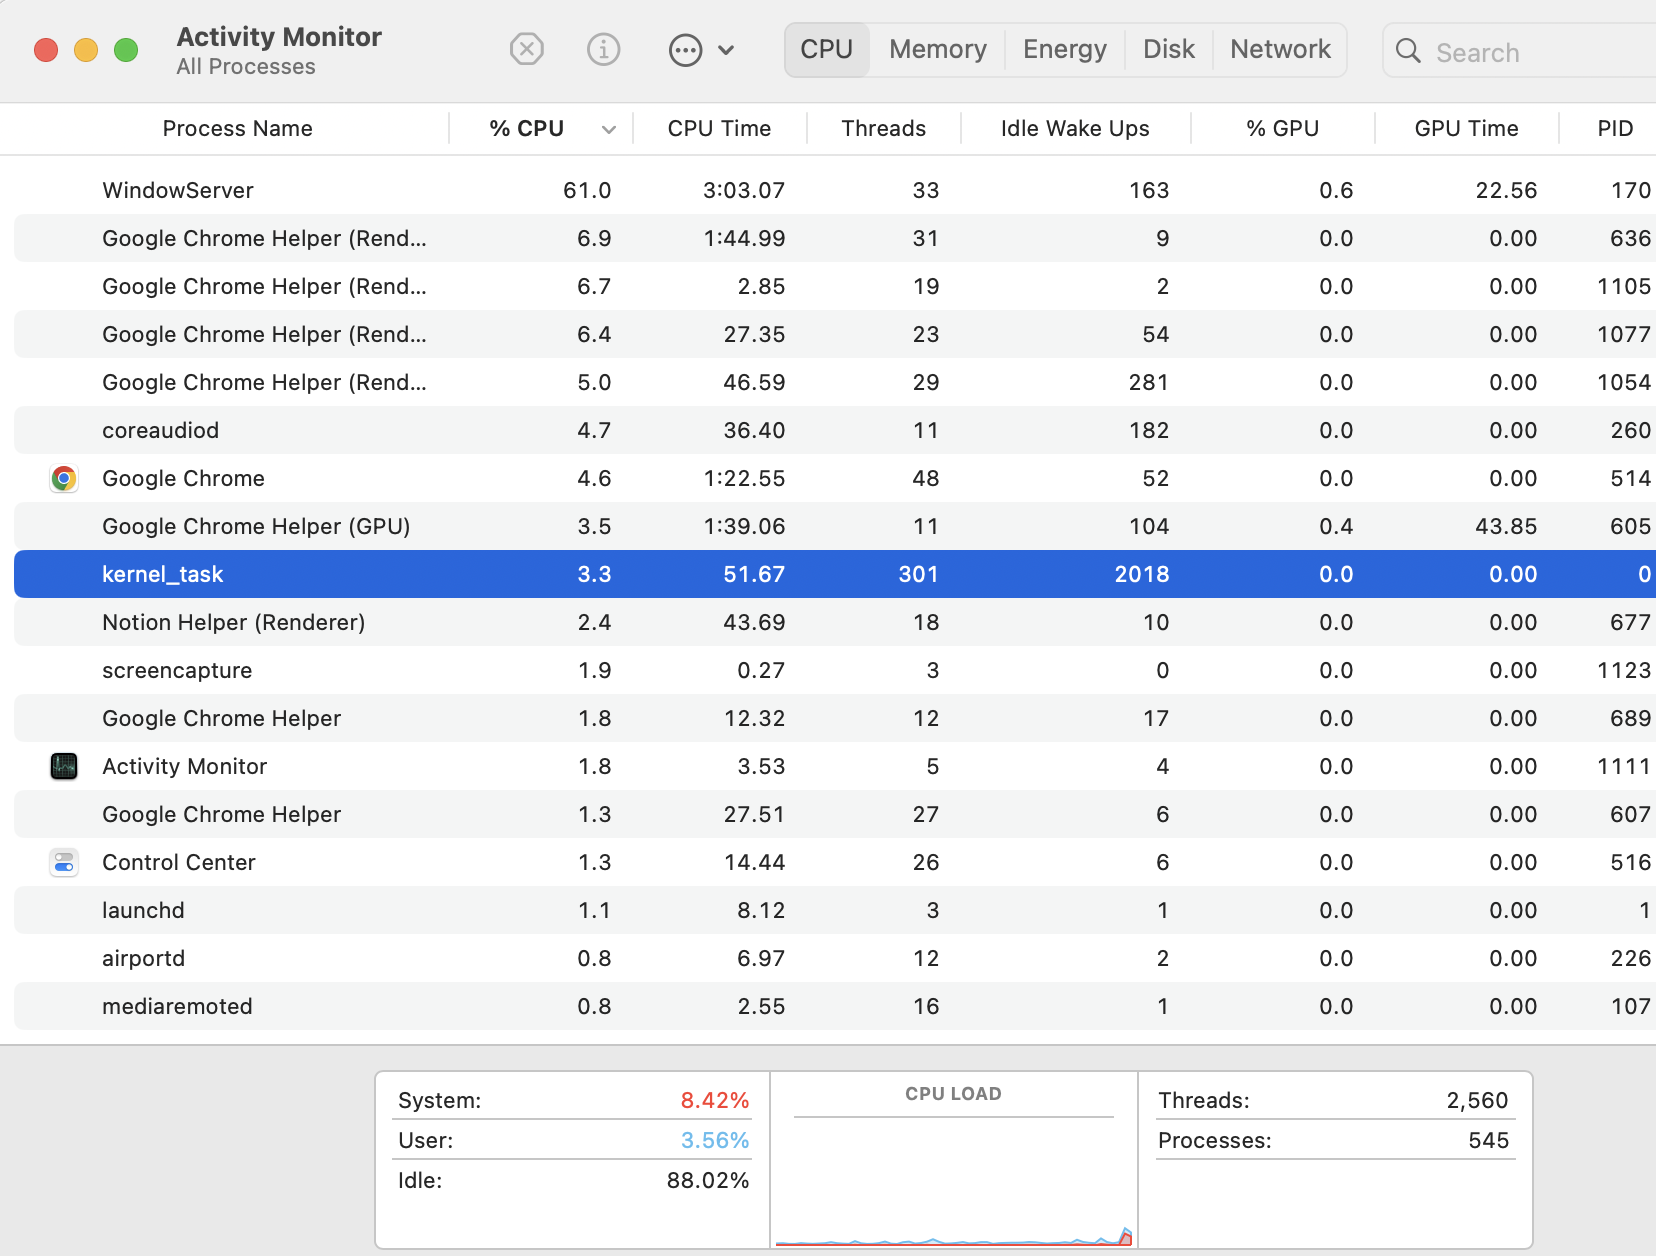The width and height of the screenshot is (1656, 1256).
Task: Click WindowServer's 3:03.07 CPU time
Action: [744, 191]
